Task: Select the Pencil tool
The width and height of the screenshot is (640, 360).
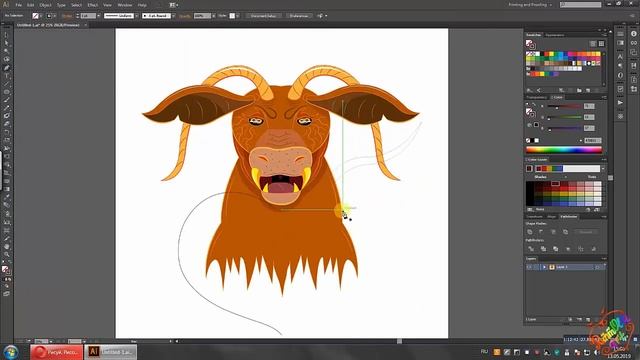Action: [7, 108]
